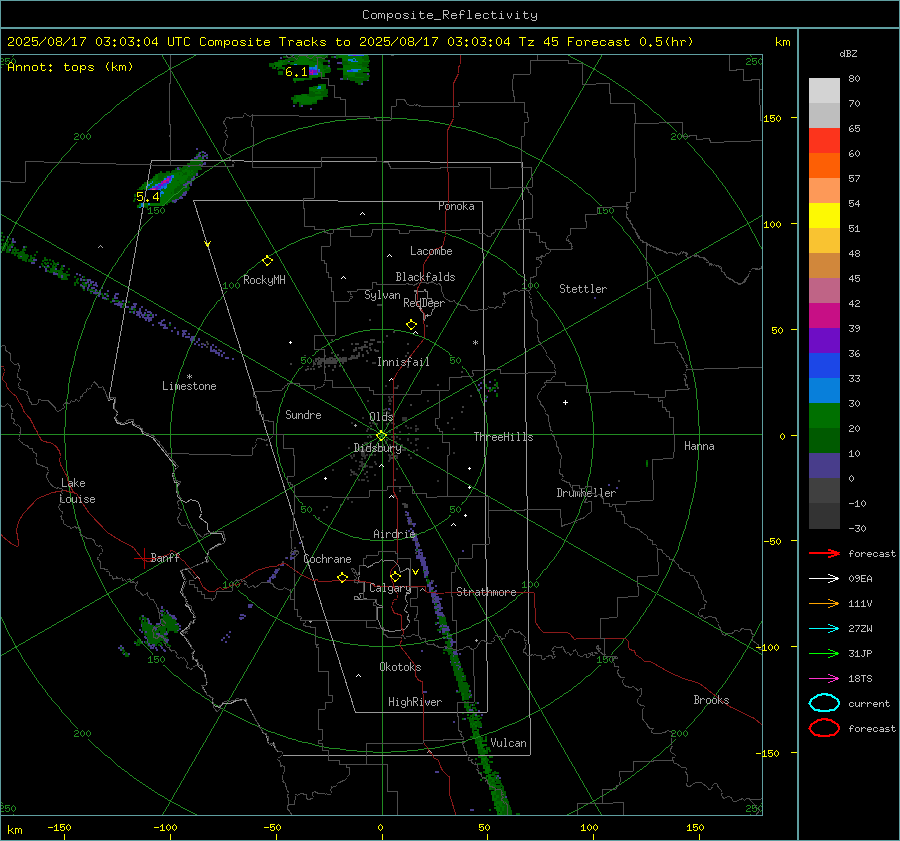Click the Annot: tops (km) label
900x841 pixels.
70,67
